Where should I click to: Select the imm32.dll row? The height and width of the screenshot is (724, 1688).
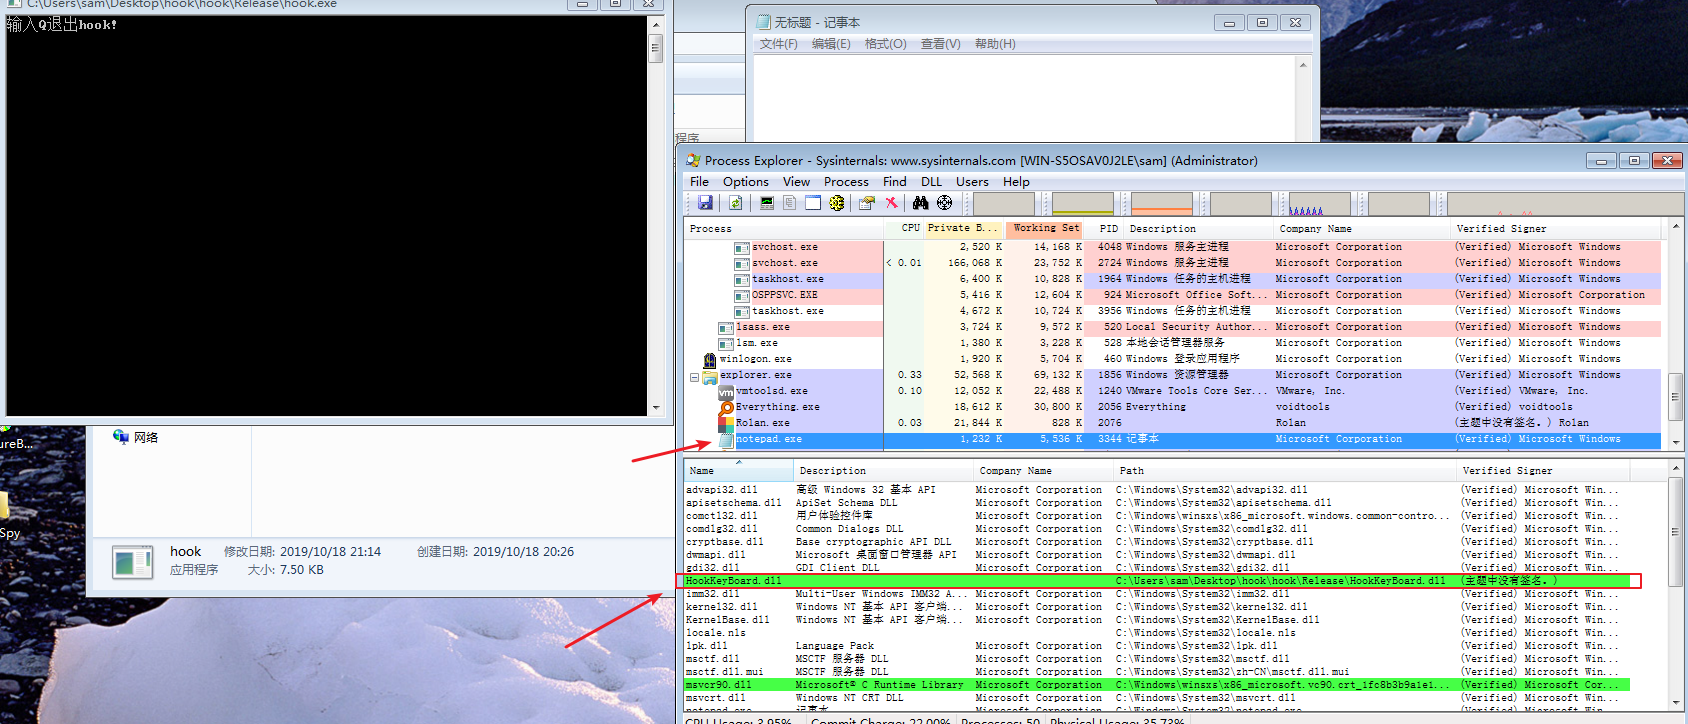point(1157,594)
